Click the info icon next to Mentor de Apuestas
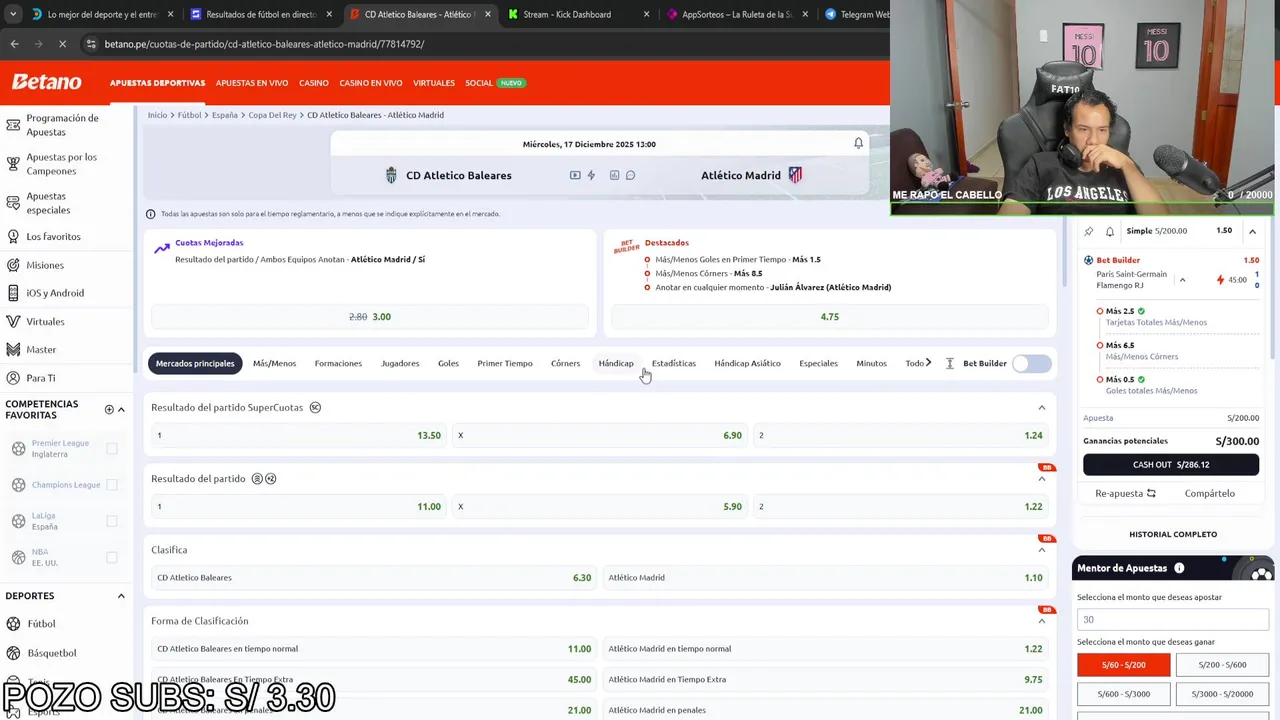Viewport: 1280px width, 720px height. pyautogui.click(x=1179, y=568)
